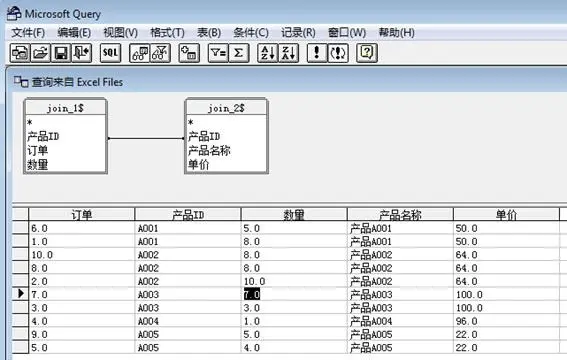Screen dimensions: 567x360
Task: Select the join_2$ table title
Action: (x=226, y=108)
